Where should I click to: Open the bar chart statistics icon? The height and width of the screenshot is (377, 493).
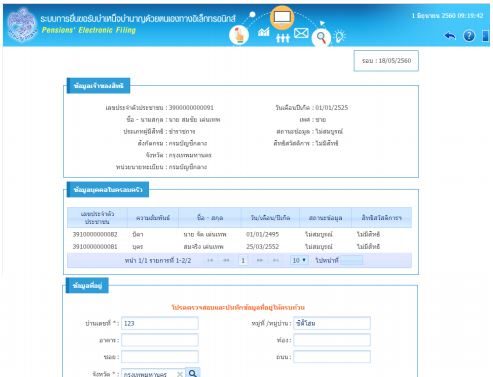click(264, 32)
